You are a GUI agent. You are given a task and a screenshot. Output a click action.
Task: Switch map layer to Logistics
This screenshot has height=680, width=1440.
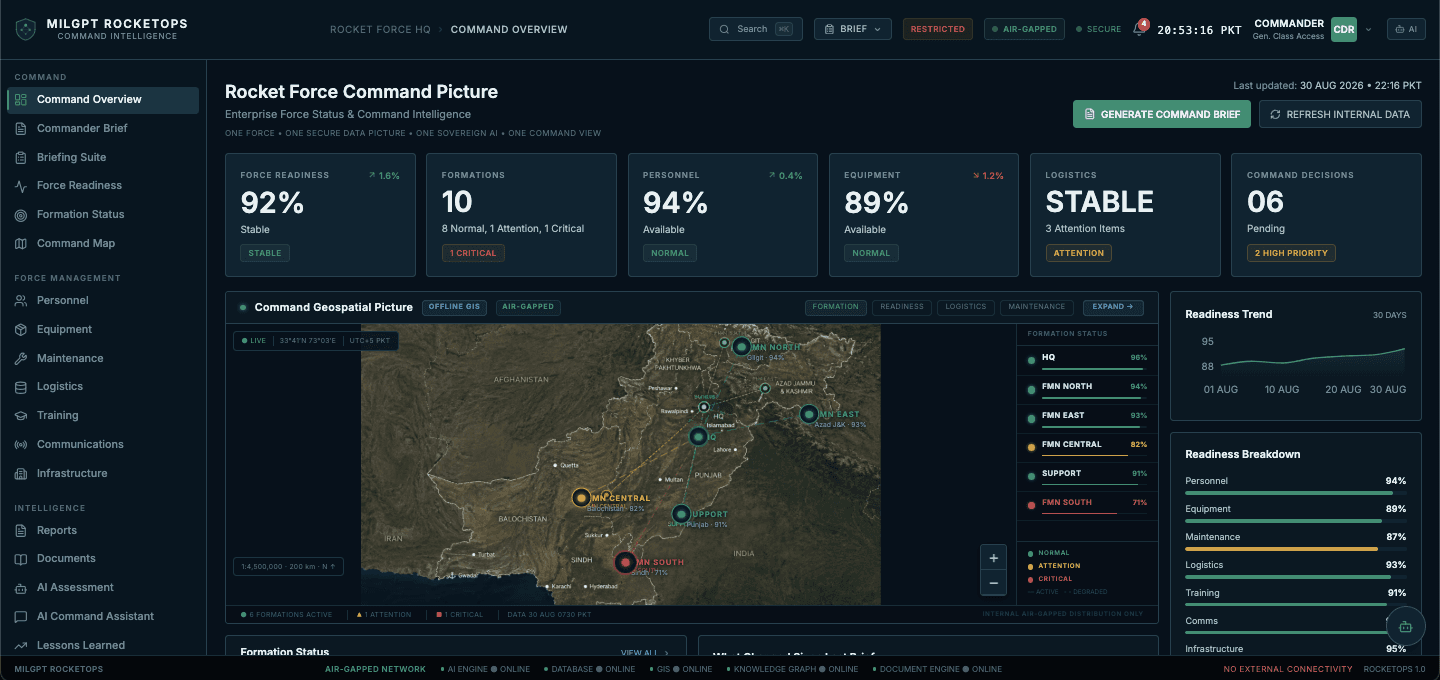965,307
